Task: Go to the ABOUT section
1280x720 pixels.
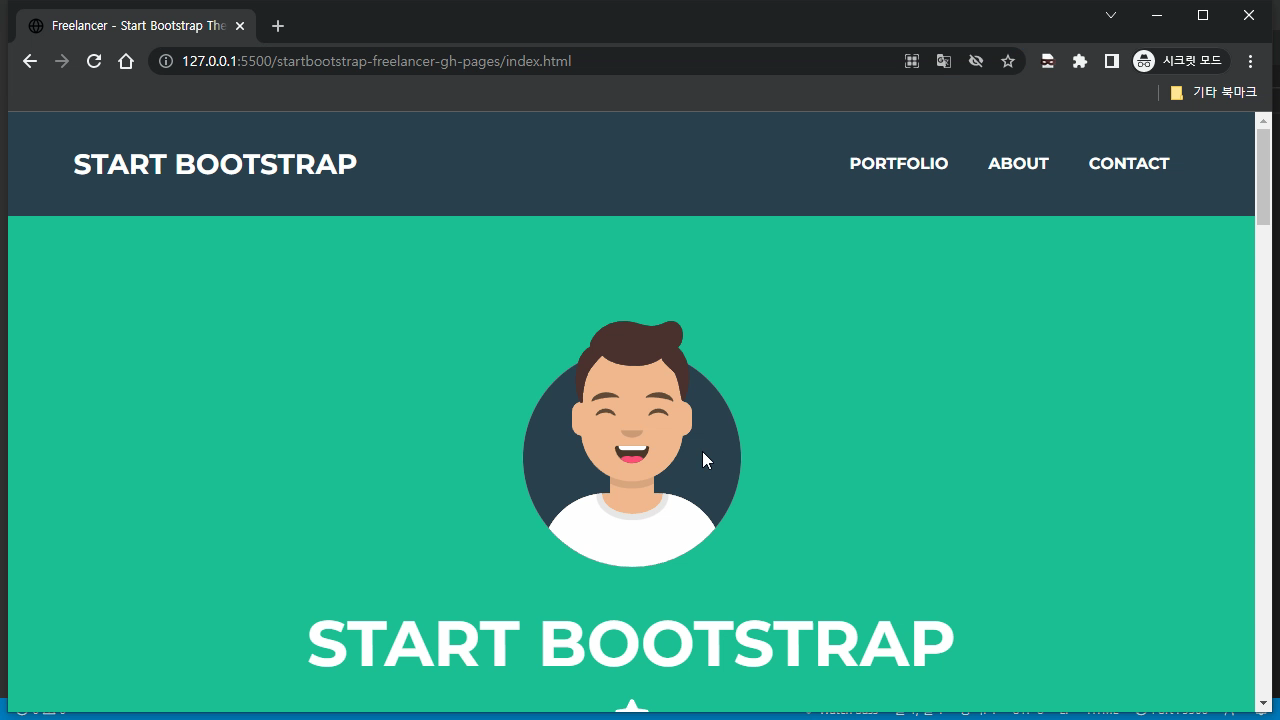Action: tap(1018, 164)
